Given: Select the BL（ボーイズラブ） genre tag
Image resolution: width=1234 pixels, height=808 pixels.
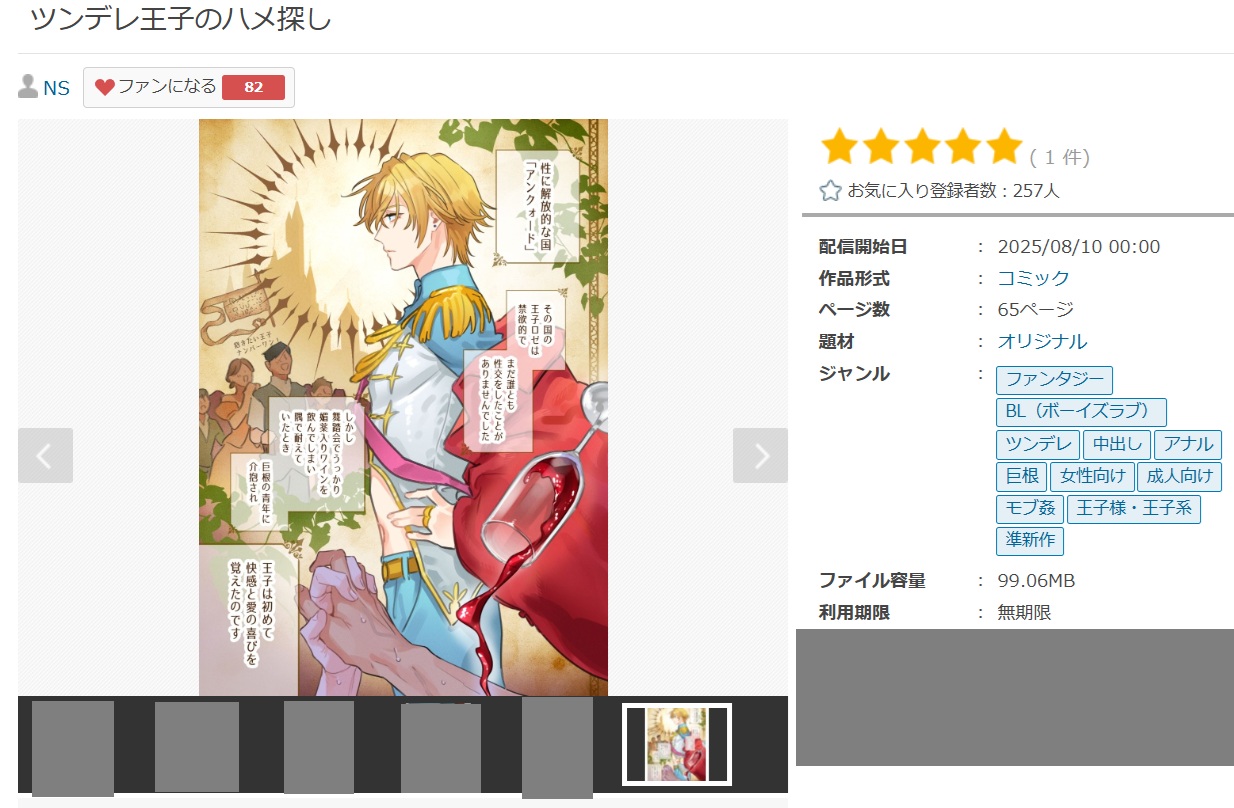Looking at the screenshot, I should tap(1081, 412).
